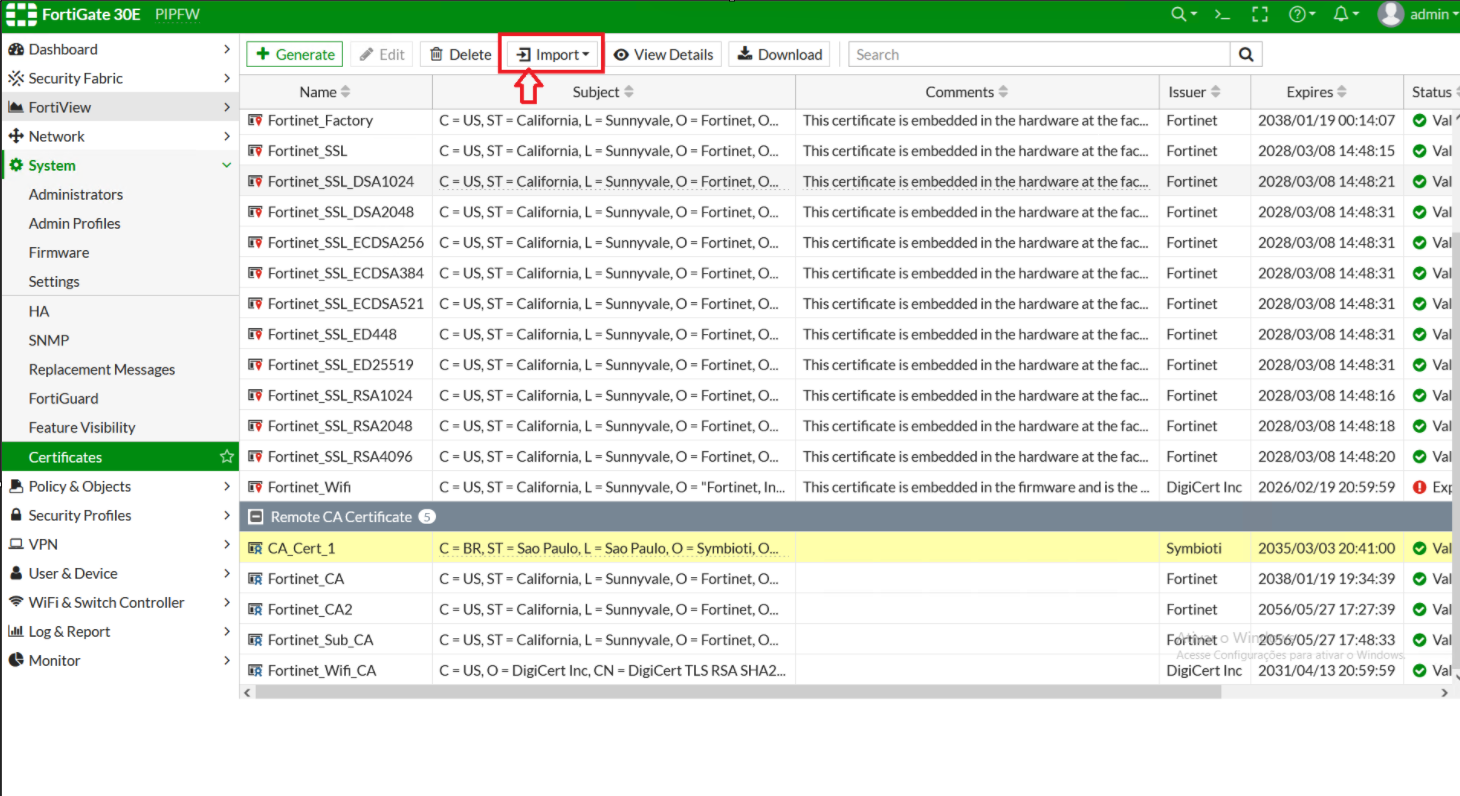Screen dimensions: 1460x796
Task: Open the notifications bell
Action: [x=1346, y=14]
